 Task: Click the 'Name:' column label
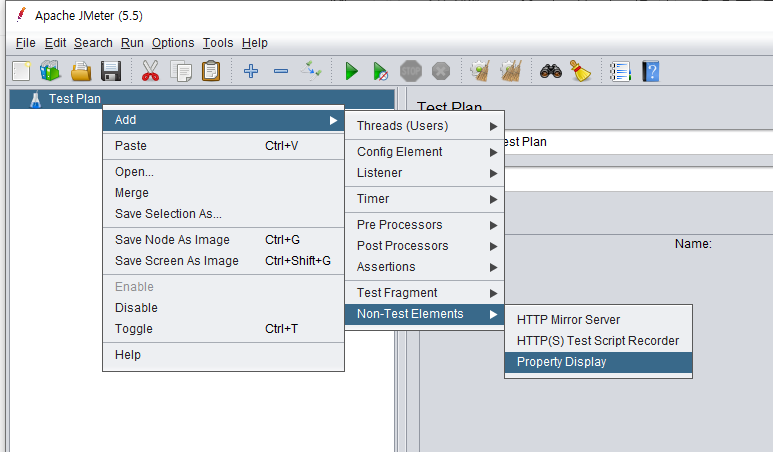coord(693,243)
